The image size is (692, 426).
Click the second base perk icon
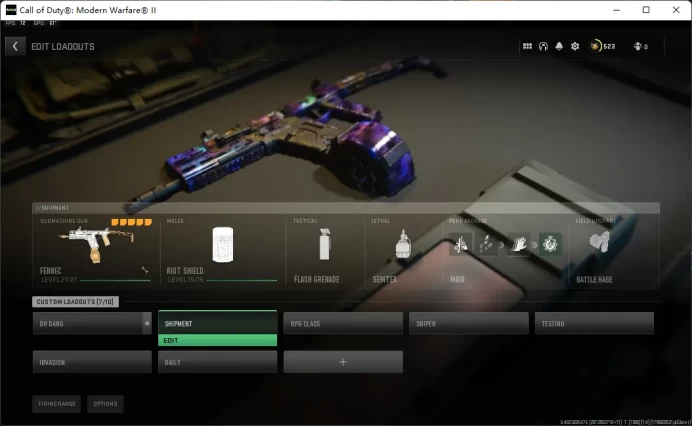[x=487, y=244]
